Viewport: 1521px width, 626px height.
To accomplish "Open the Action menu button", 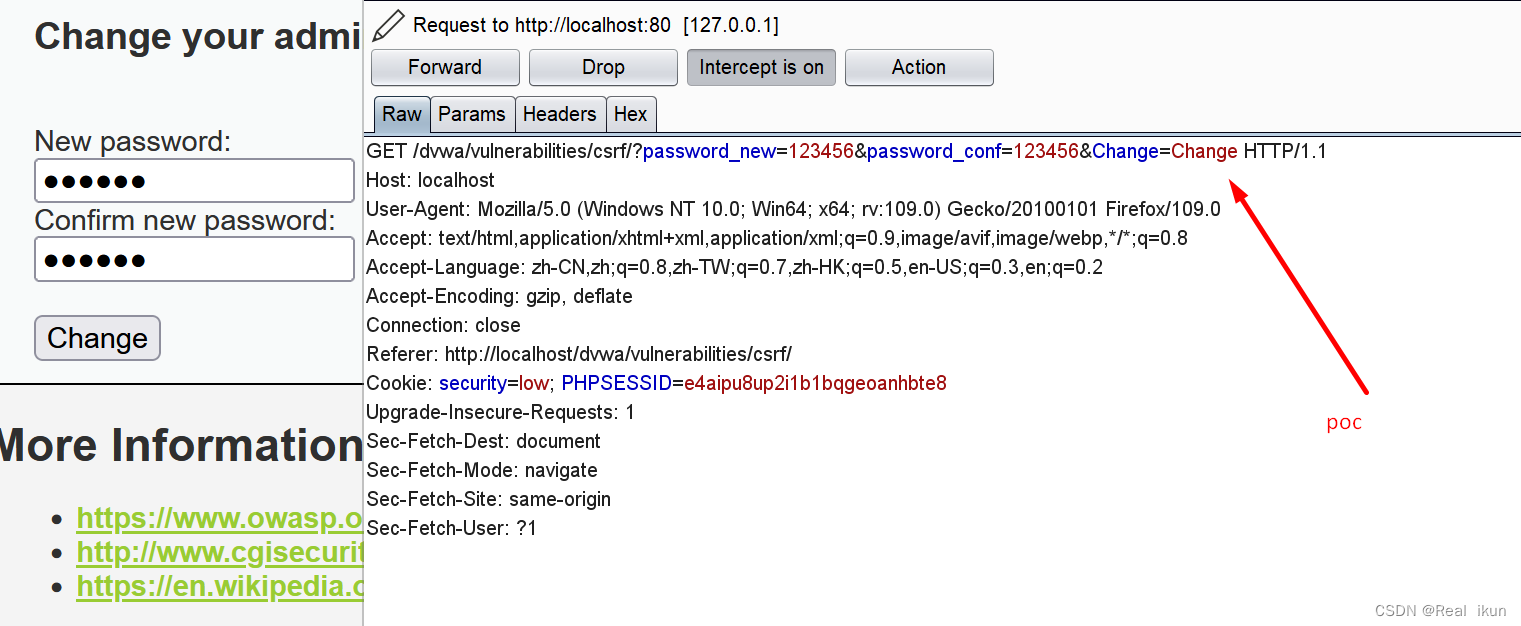I will 919,67.
